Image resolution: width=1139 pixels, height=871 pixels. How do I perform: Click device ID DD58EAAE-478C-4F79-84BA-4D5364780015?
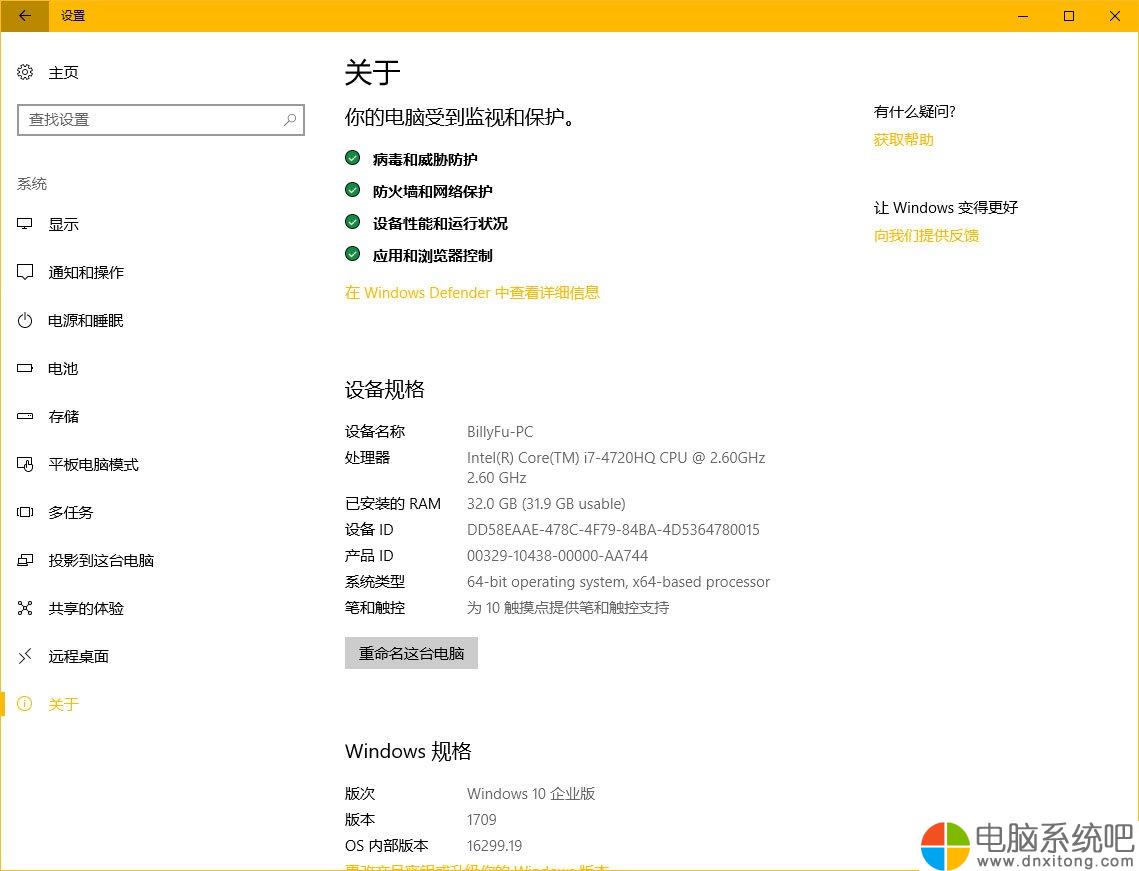pos(613,530)
